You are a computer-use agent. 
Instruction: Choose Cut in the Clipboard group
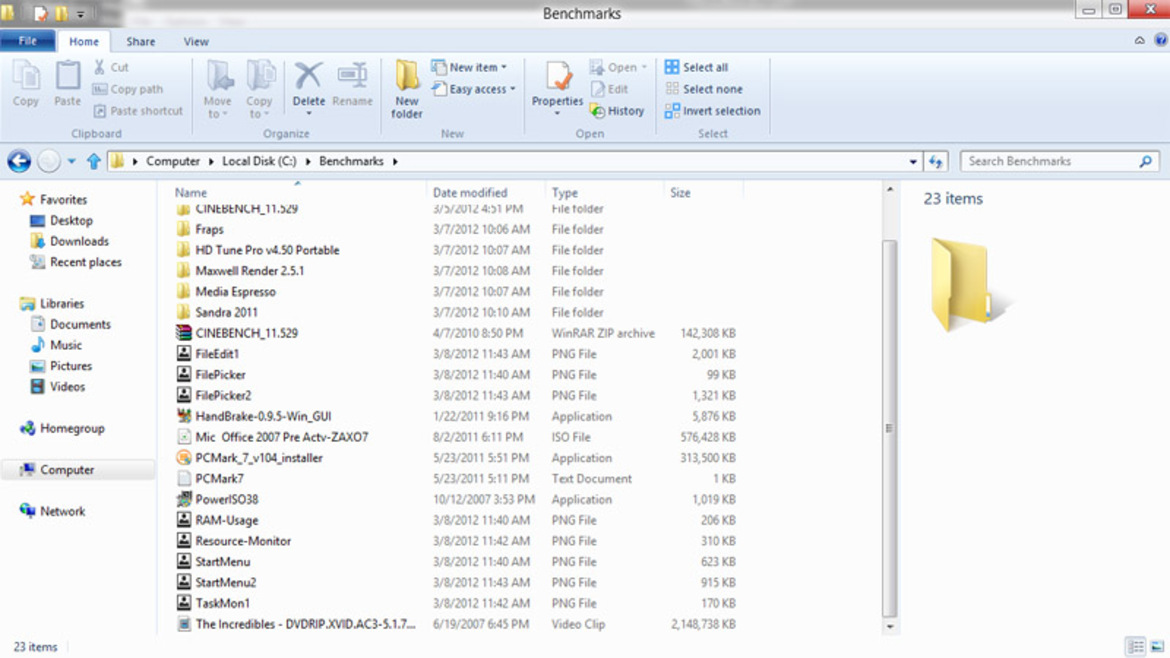click(110, 67)
